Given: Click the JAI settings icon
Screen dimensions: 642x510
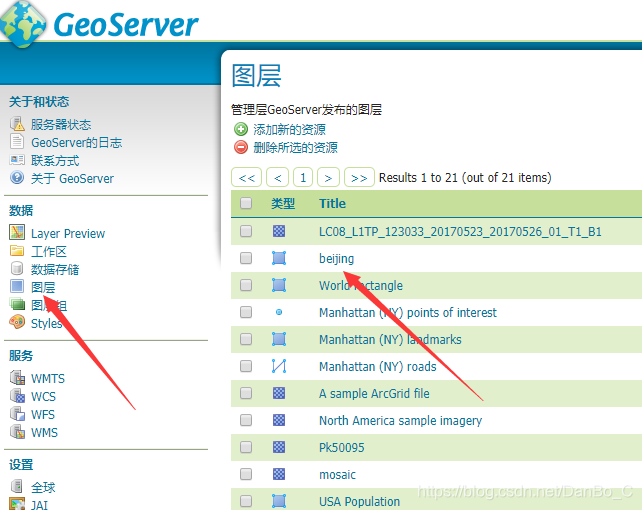Looking at the screenshot, I should [x=17, y=504].
